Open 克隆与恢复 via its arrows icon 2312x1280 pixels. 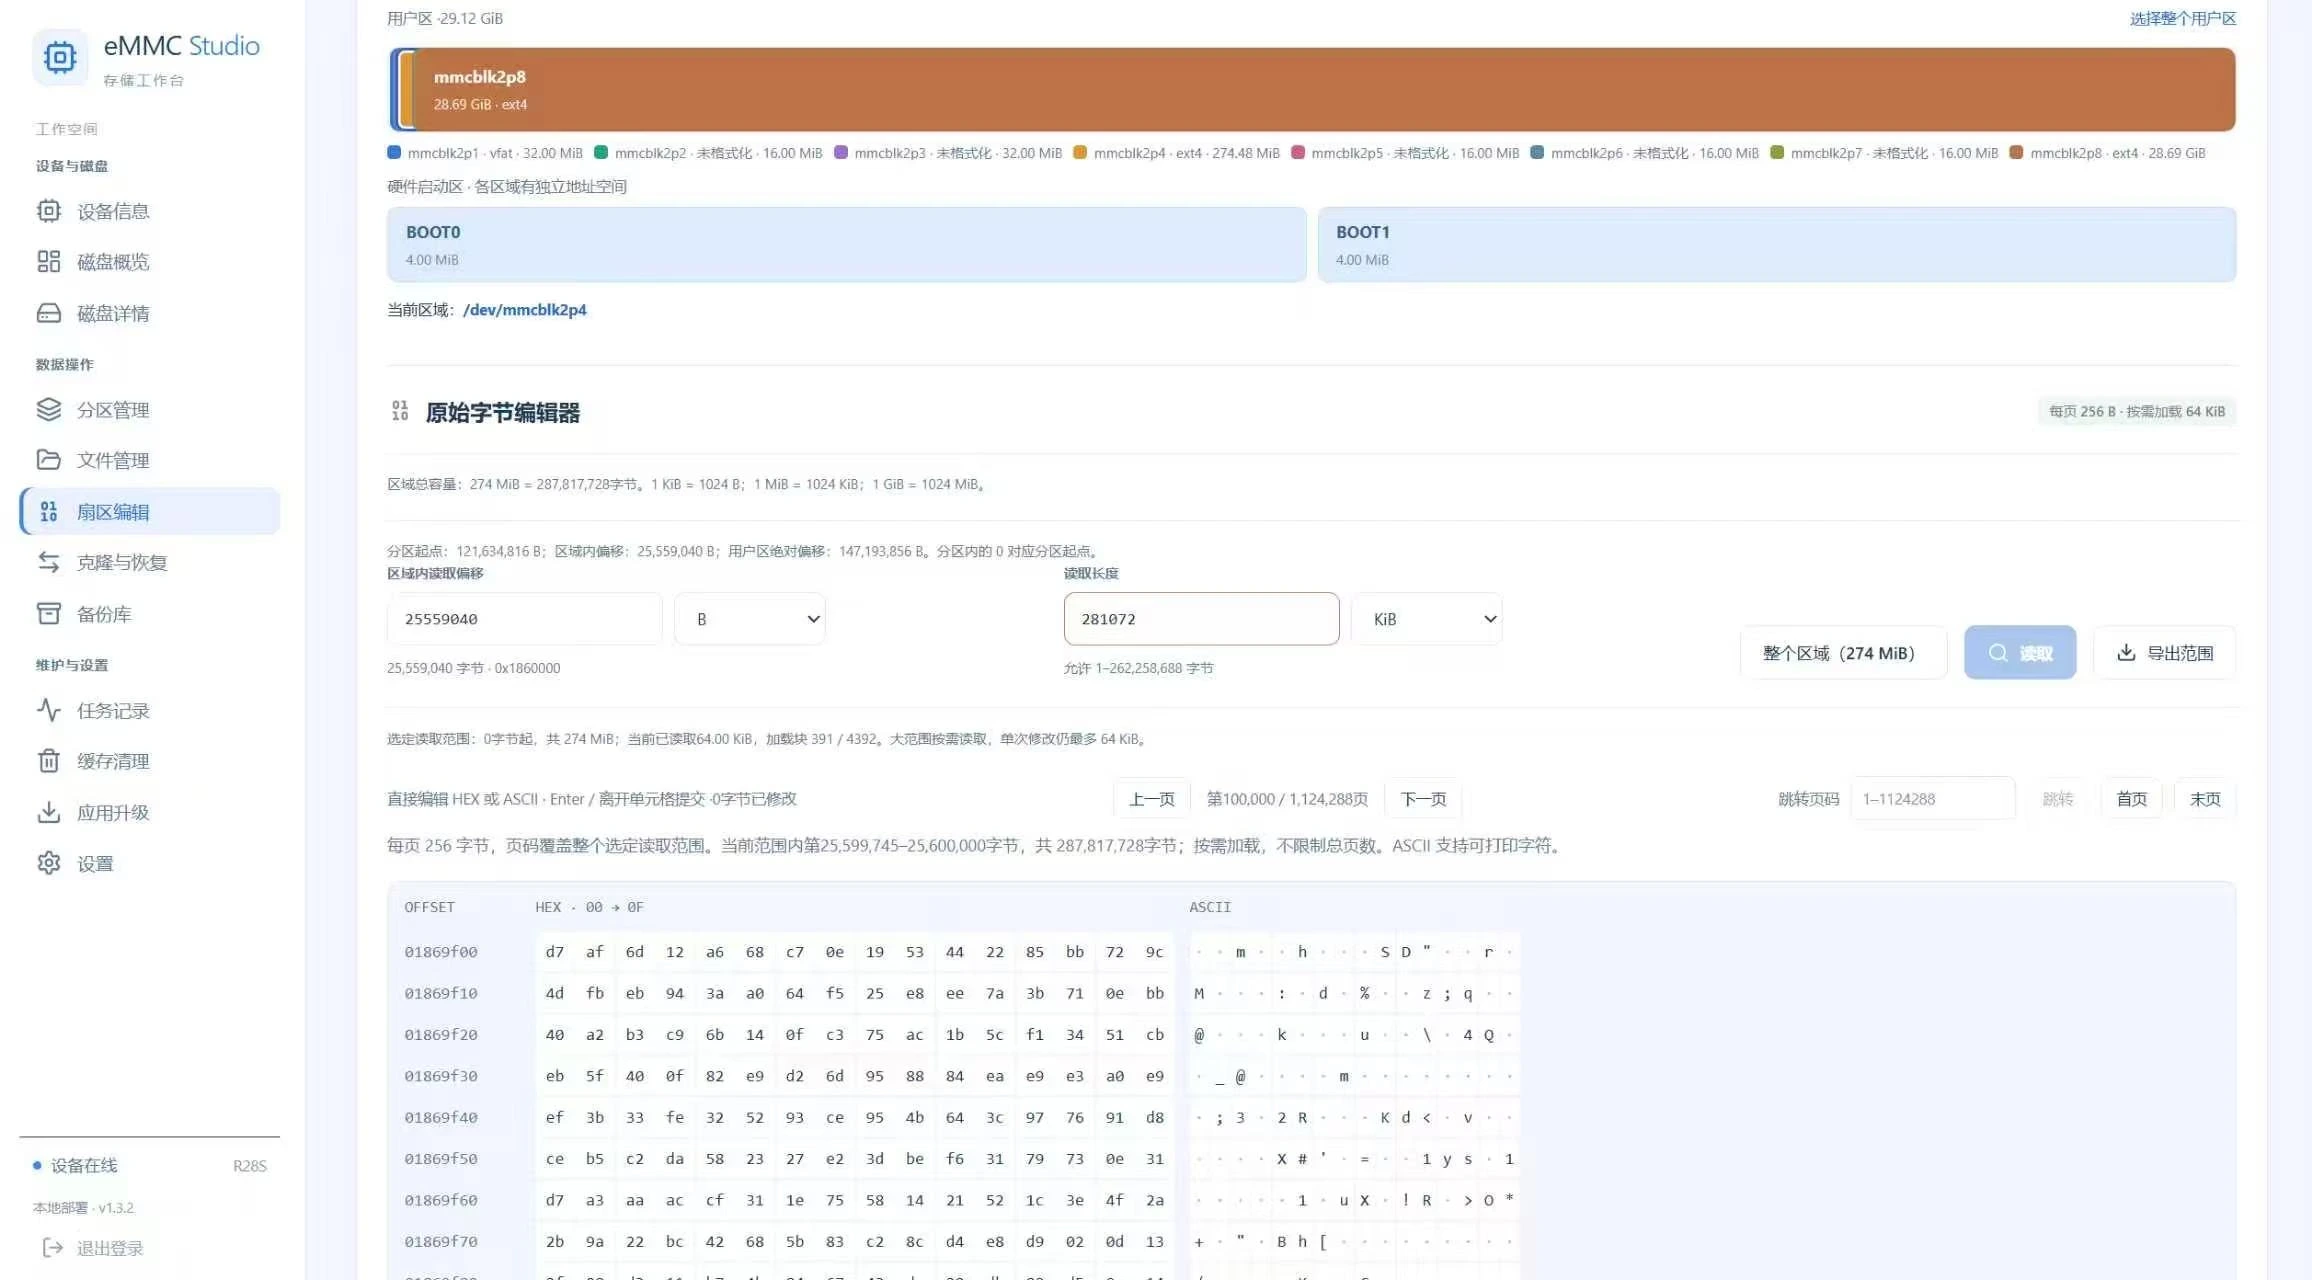point(48,562)
